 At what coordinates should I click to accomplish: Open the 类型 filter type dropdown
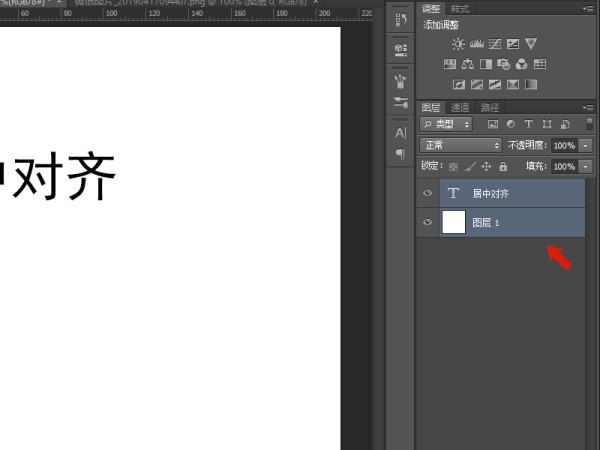click(446, 124)
